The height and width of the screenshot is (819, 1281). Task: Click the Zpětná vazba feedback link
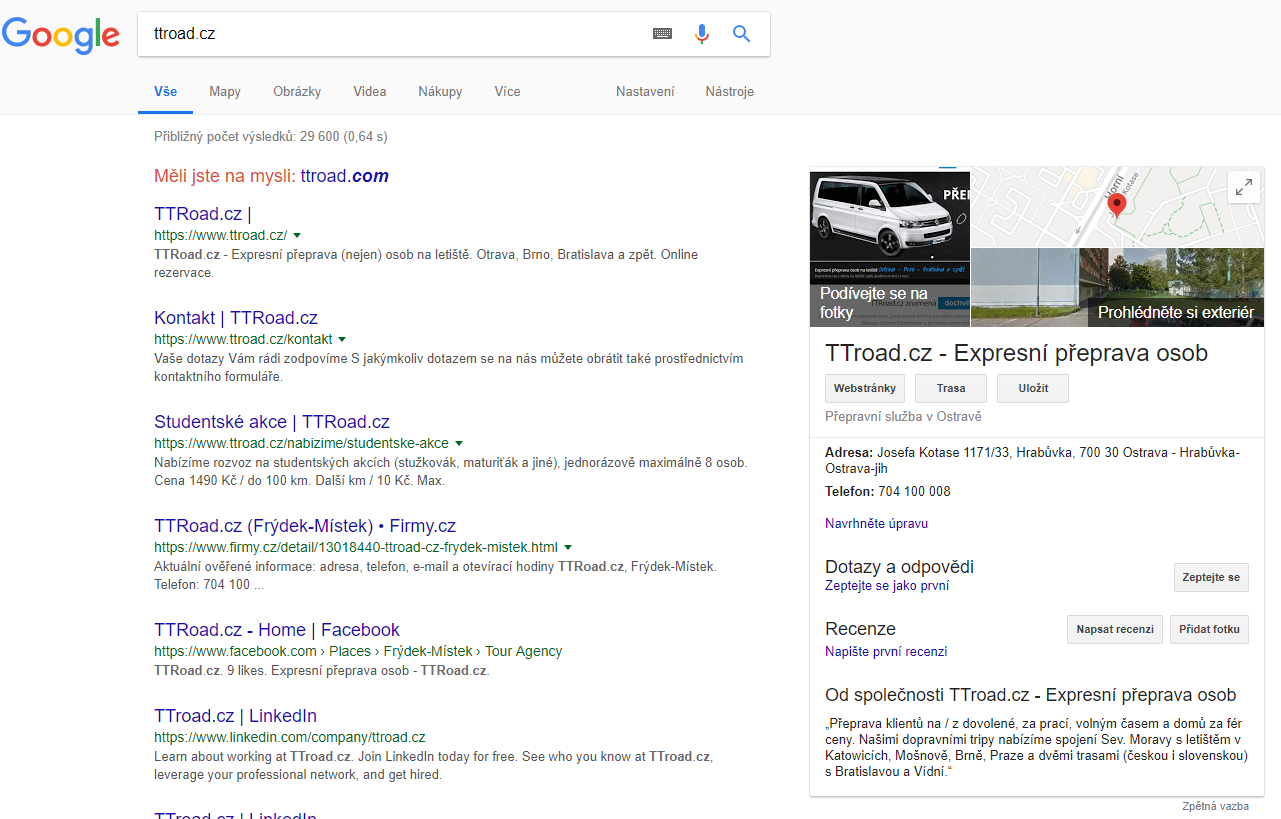click(1215, 806)
